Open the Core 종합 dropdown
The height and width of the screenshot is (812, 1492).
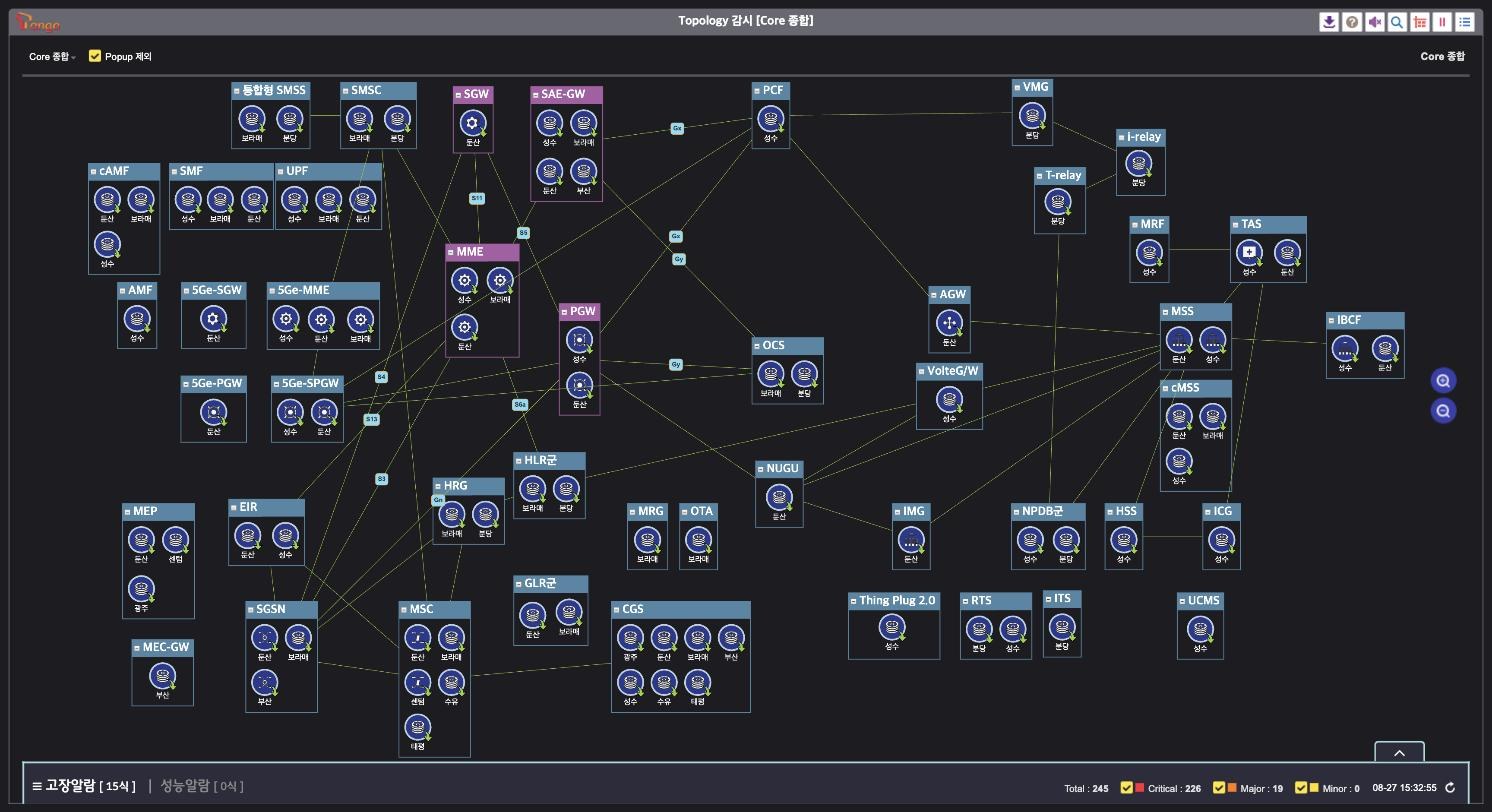pos(52,57)
